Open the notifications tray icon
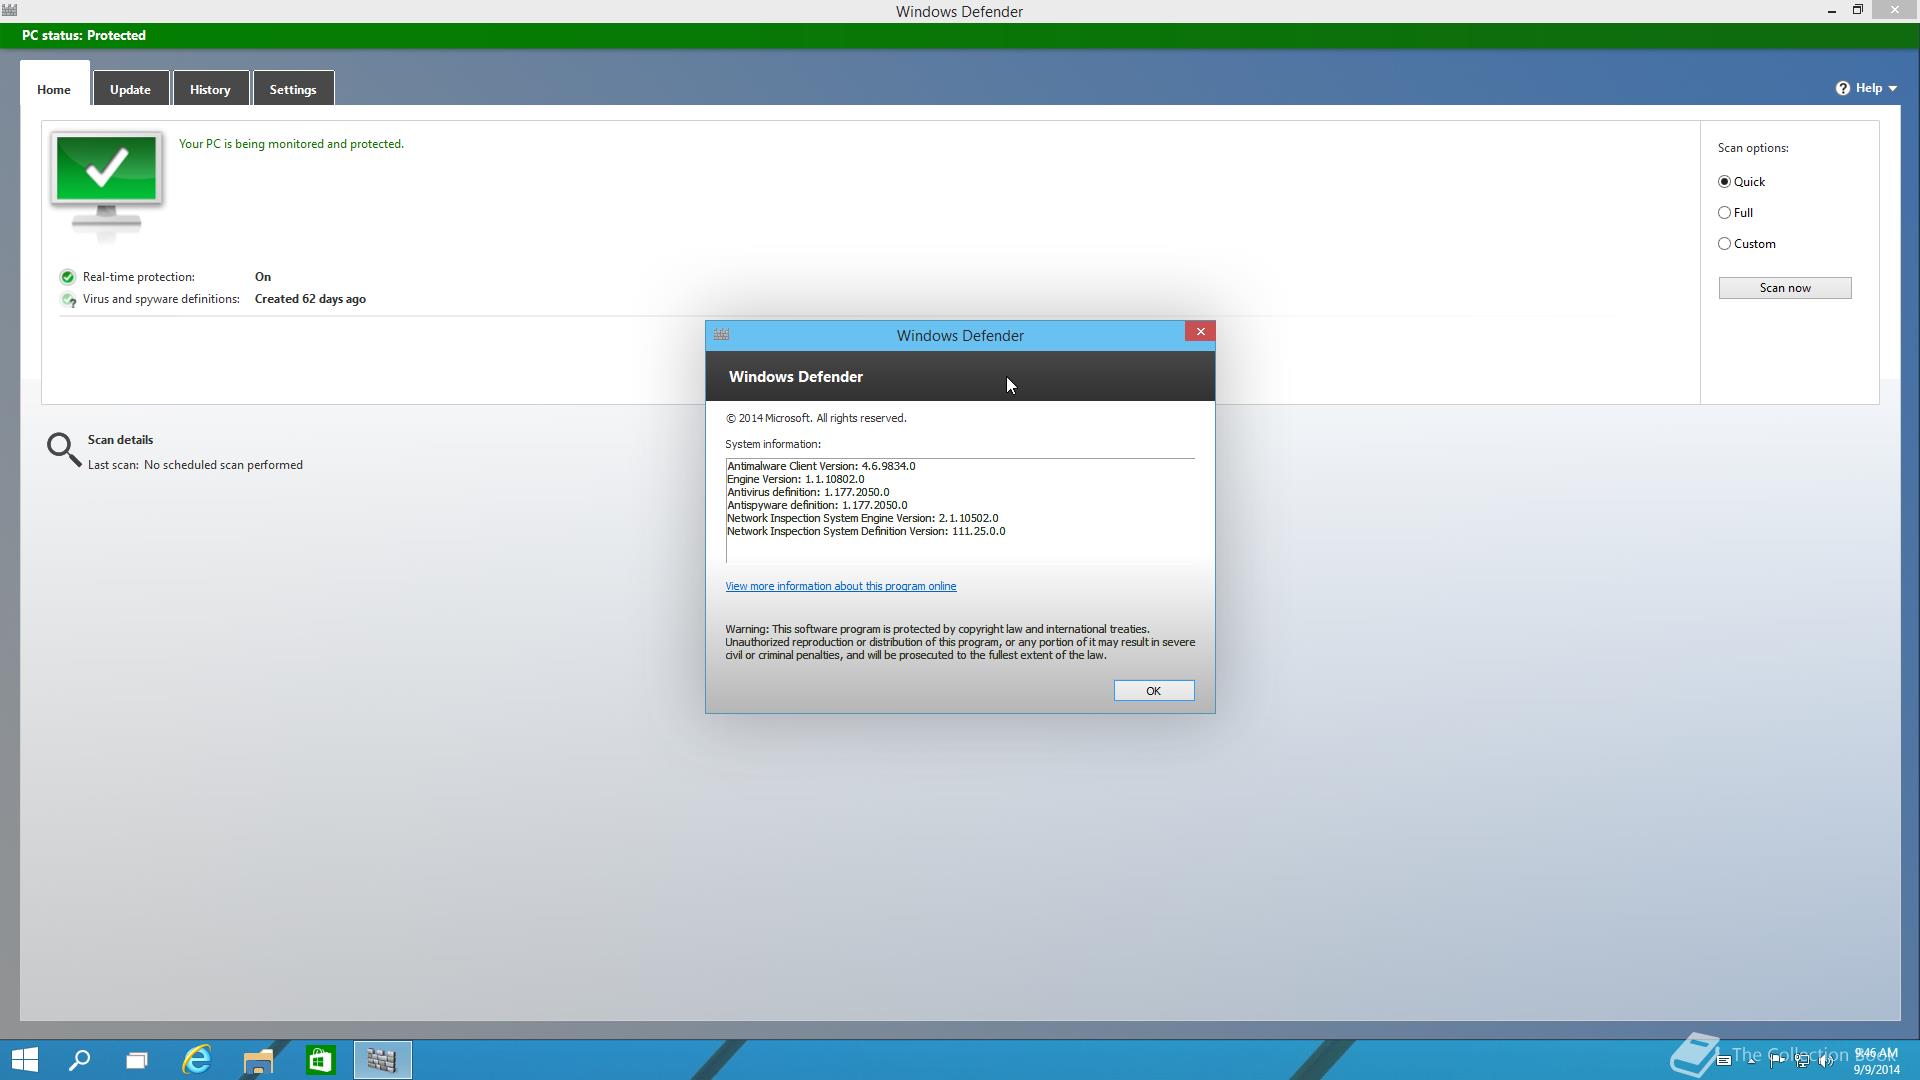 pyautogui.click(x=1724, y=1060)
